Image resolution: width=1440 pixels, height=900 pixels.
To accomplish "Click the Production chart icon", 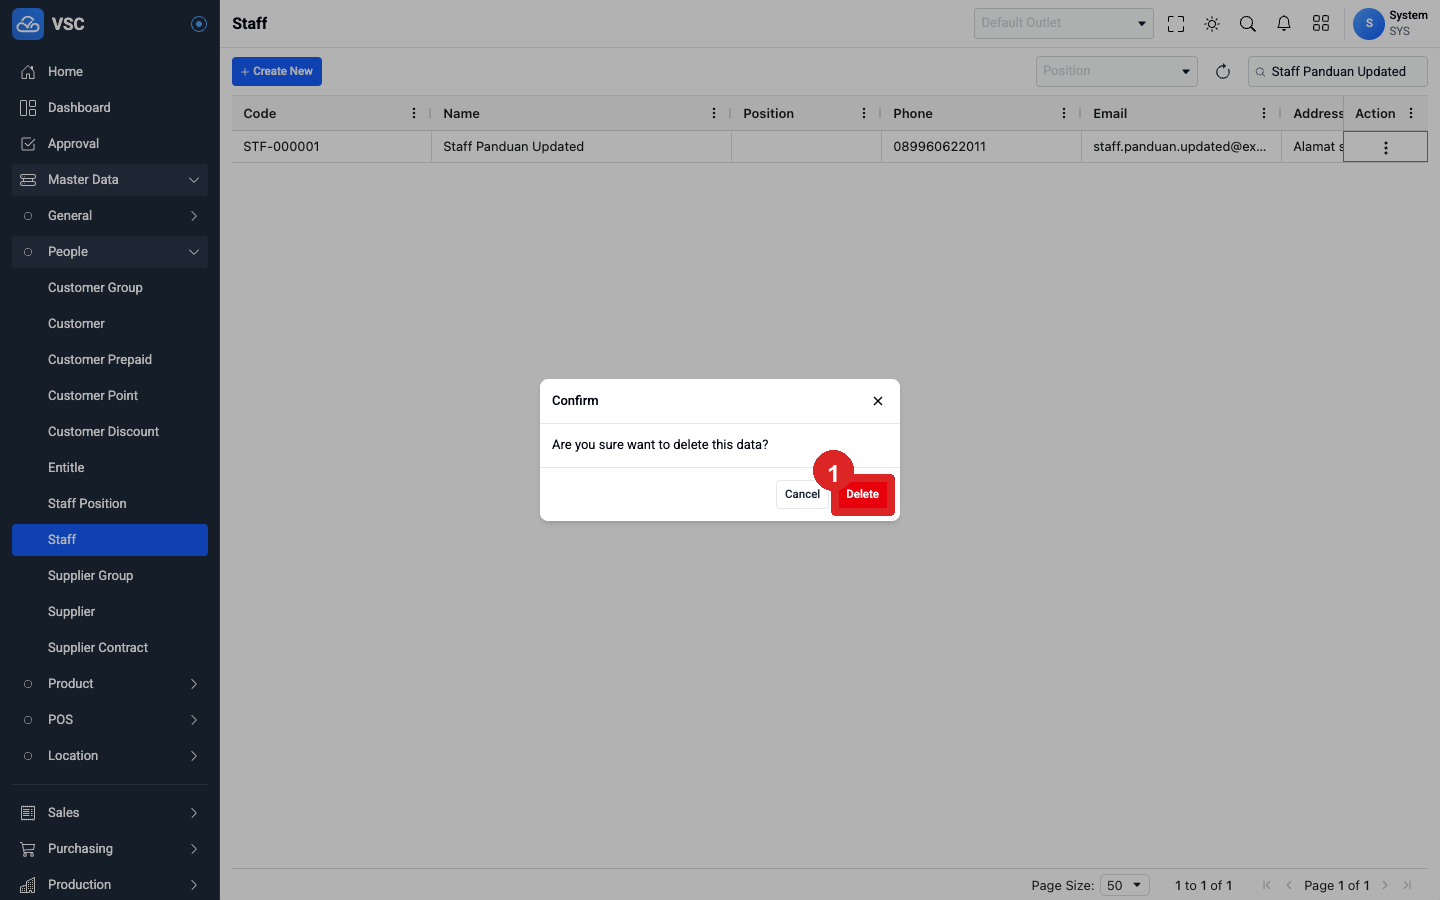I will (28, 885).
